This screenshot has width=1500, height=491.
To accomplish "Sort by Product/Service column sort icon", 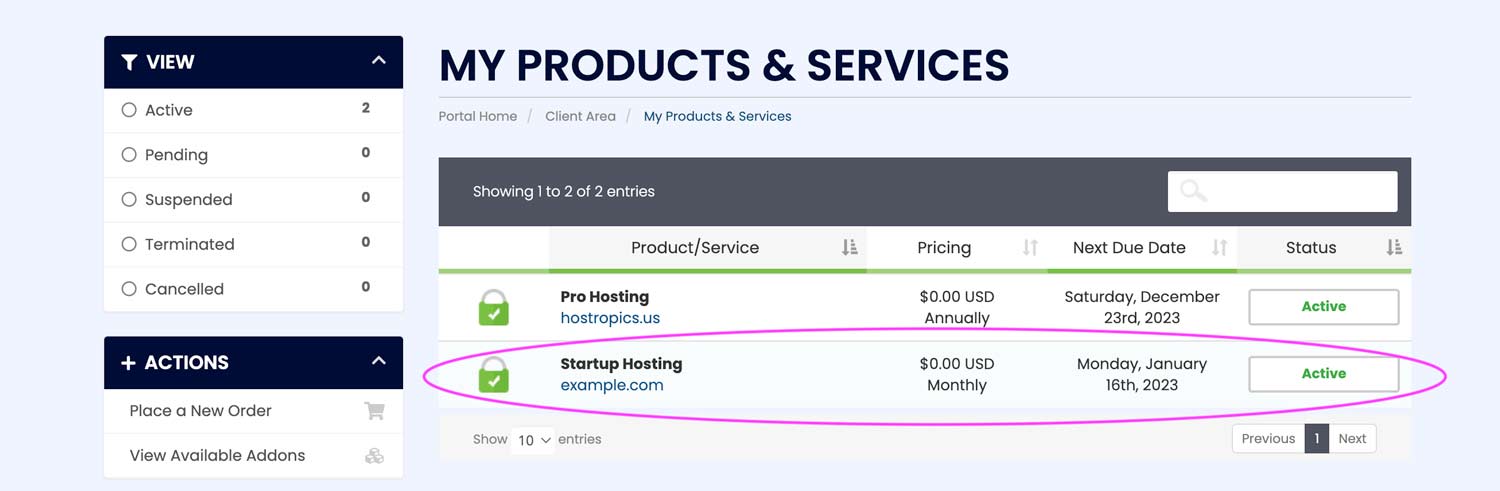I will click(x=849, y=248).
